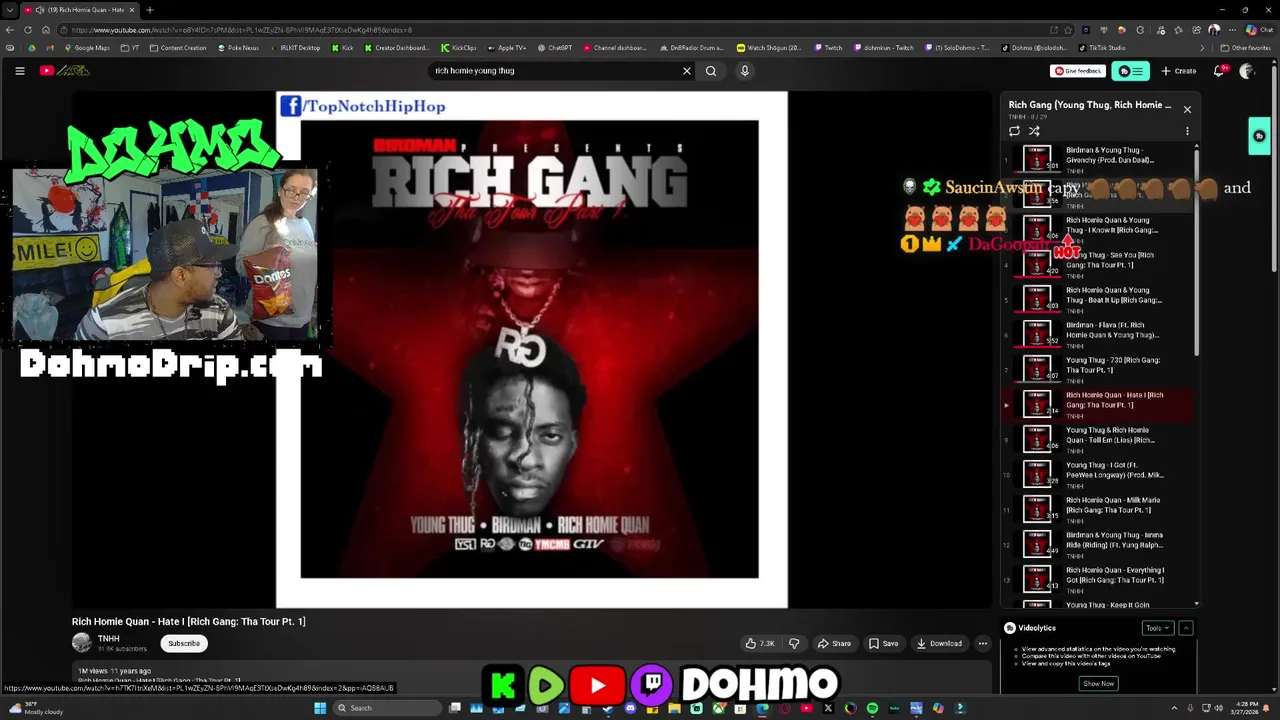This screenshot has height=720, width=1280.
Task: Open the taskbar clock and date
Action: (x=1245, y=708)
